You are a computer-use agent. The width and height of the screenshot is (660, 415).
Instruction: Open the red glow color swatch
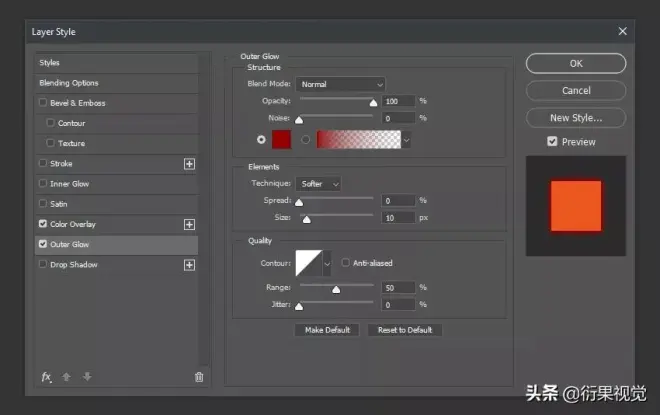click(x=282, y=139)
